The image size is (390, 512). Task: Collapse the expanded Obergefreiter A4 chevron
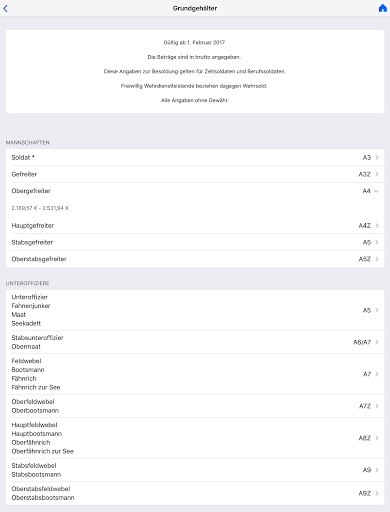pos(377,191)
